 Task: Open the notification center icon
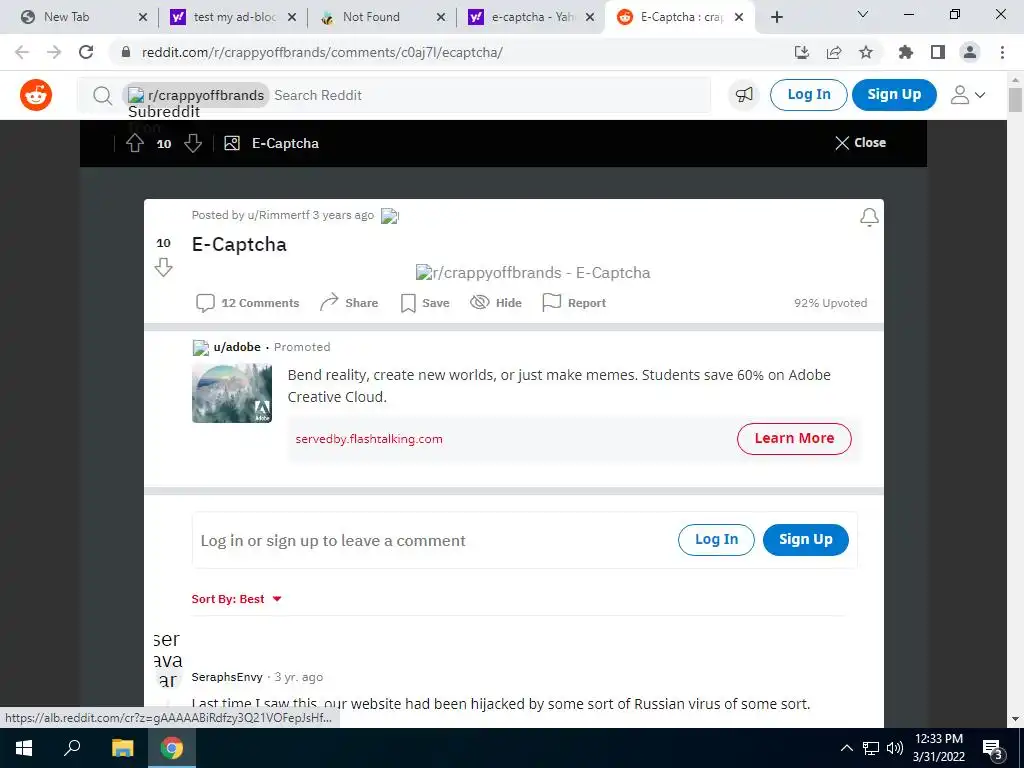coord(993,749)
